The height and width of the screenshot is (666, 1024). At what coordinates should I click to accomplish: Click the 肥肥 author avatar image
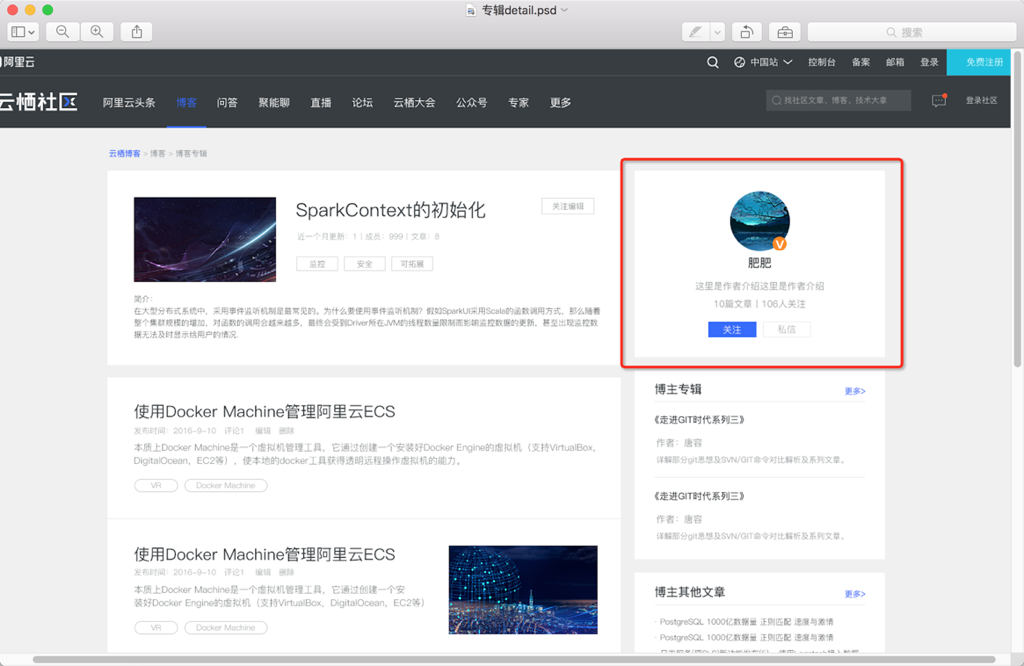[759, 221]
